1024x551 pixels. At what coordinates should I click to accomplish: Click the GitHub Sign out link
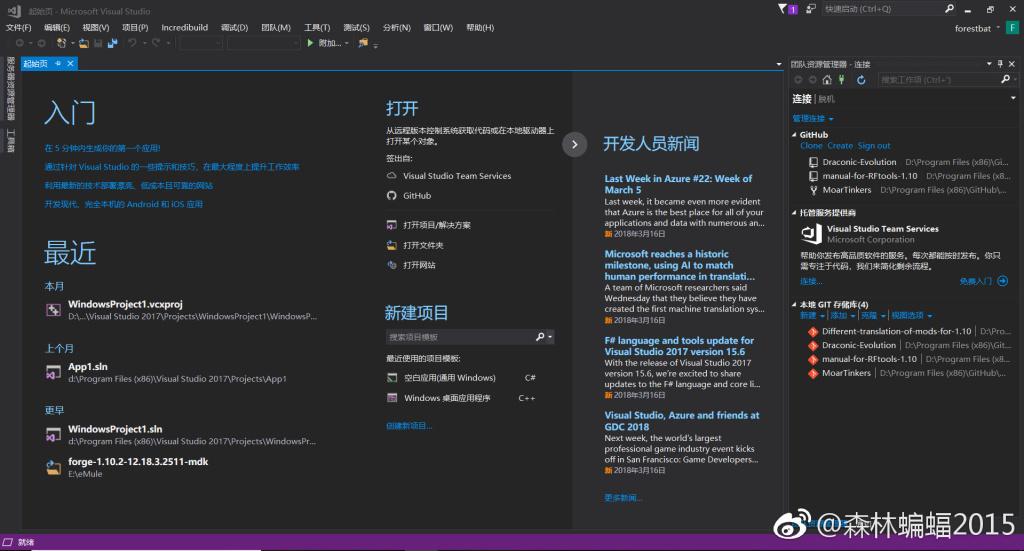(x=874, y=146)
